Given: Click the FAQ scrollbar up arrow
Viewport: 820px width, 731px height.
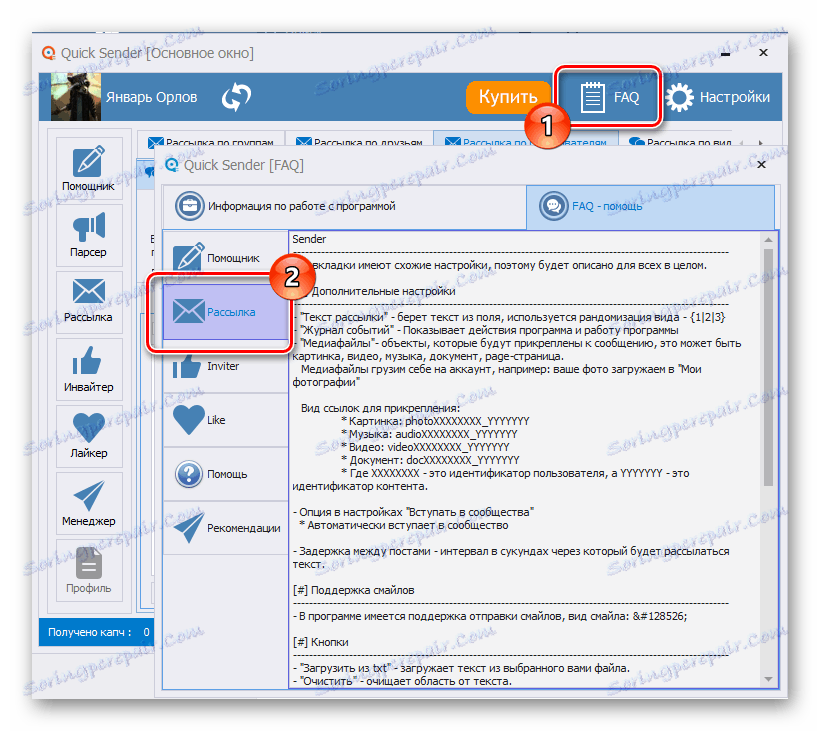Looking at the screenshot, I should tap(768, 239).
